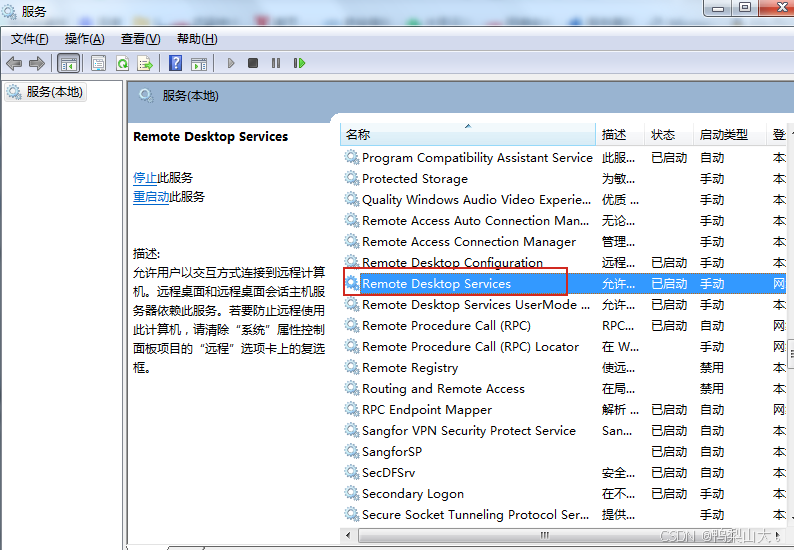Open the 文件(F) menu

pos(30,39)
